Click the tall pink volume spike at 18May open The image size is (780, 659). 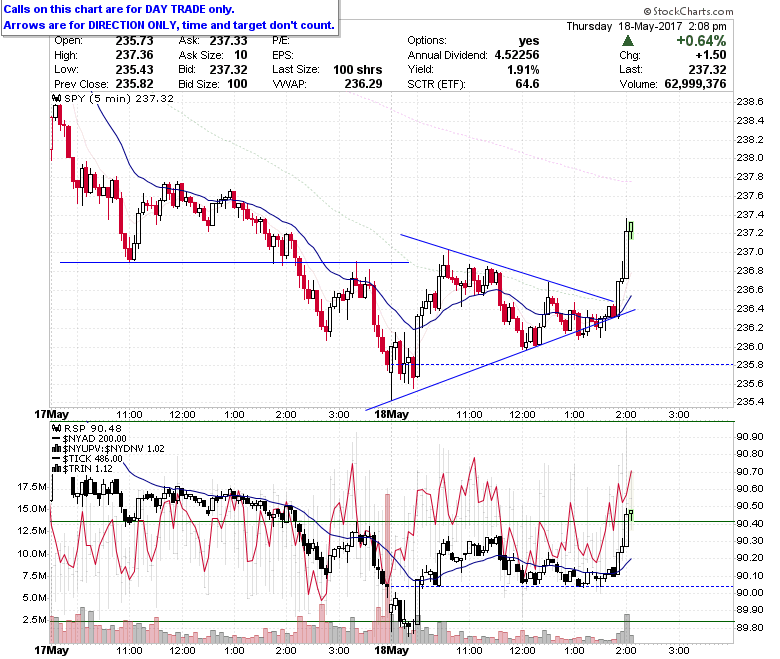pyautogui.click(x=387, y=568)
